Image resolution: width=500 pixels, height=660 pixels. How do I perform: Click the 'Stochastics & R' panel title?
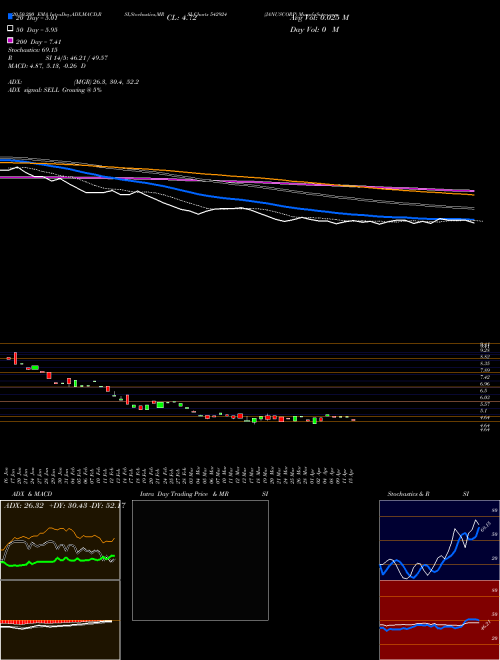tap(408, 494)
